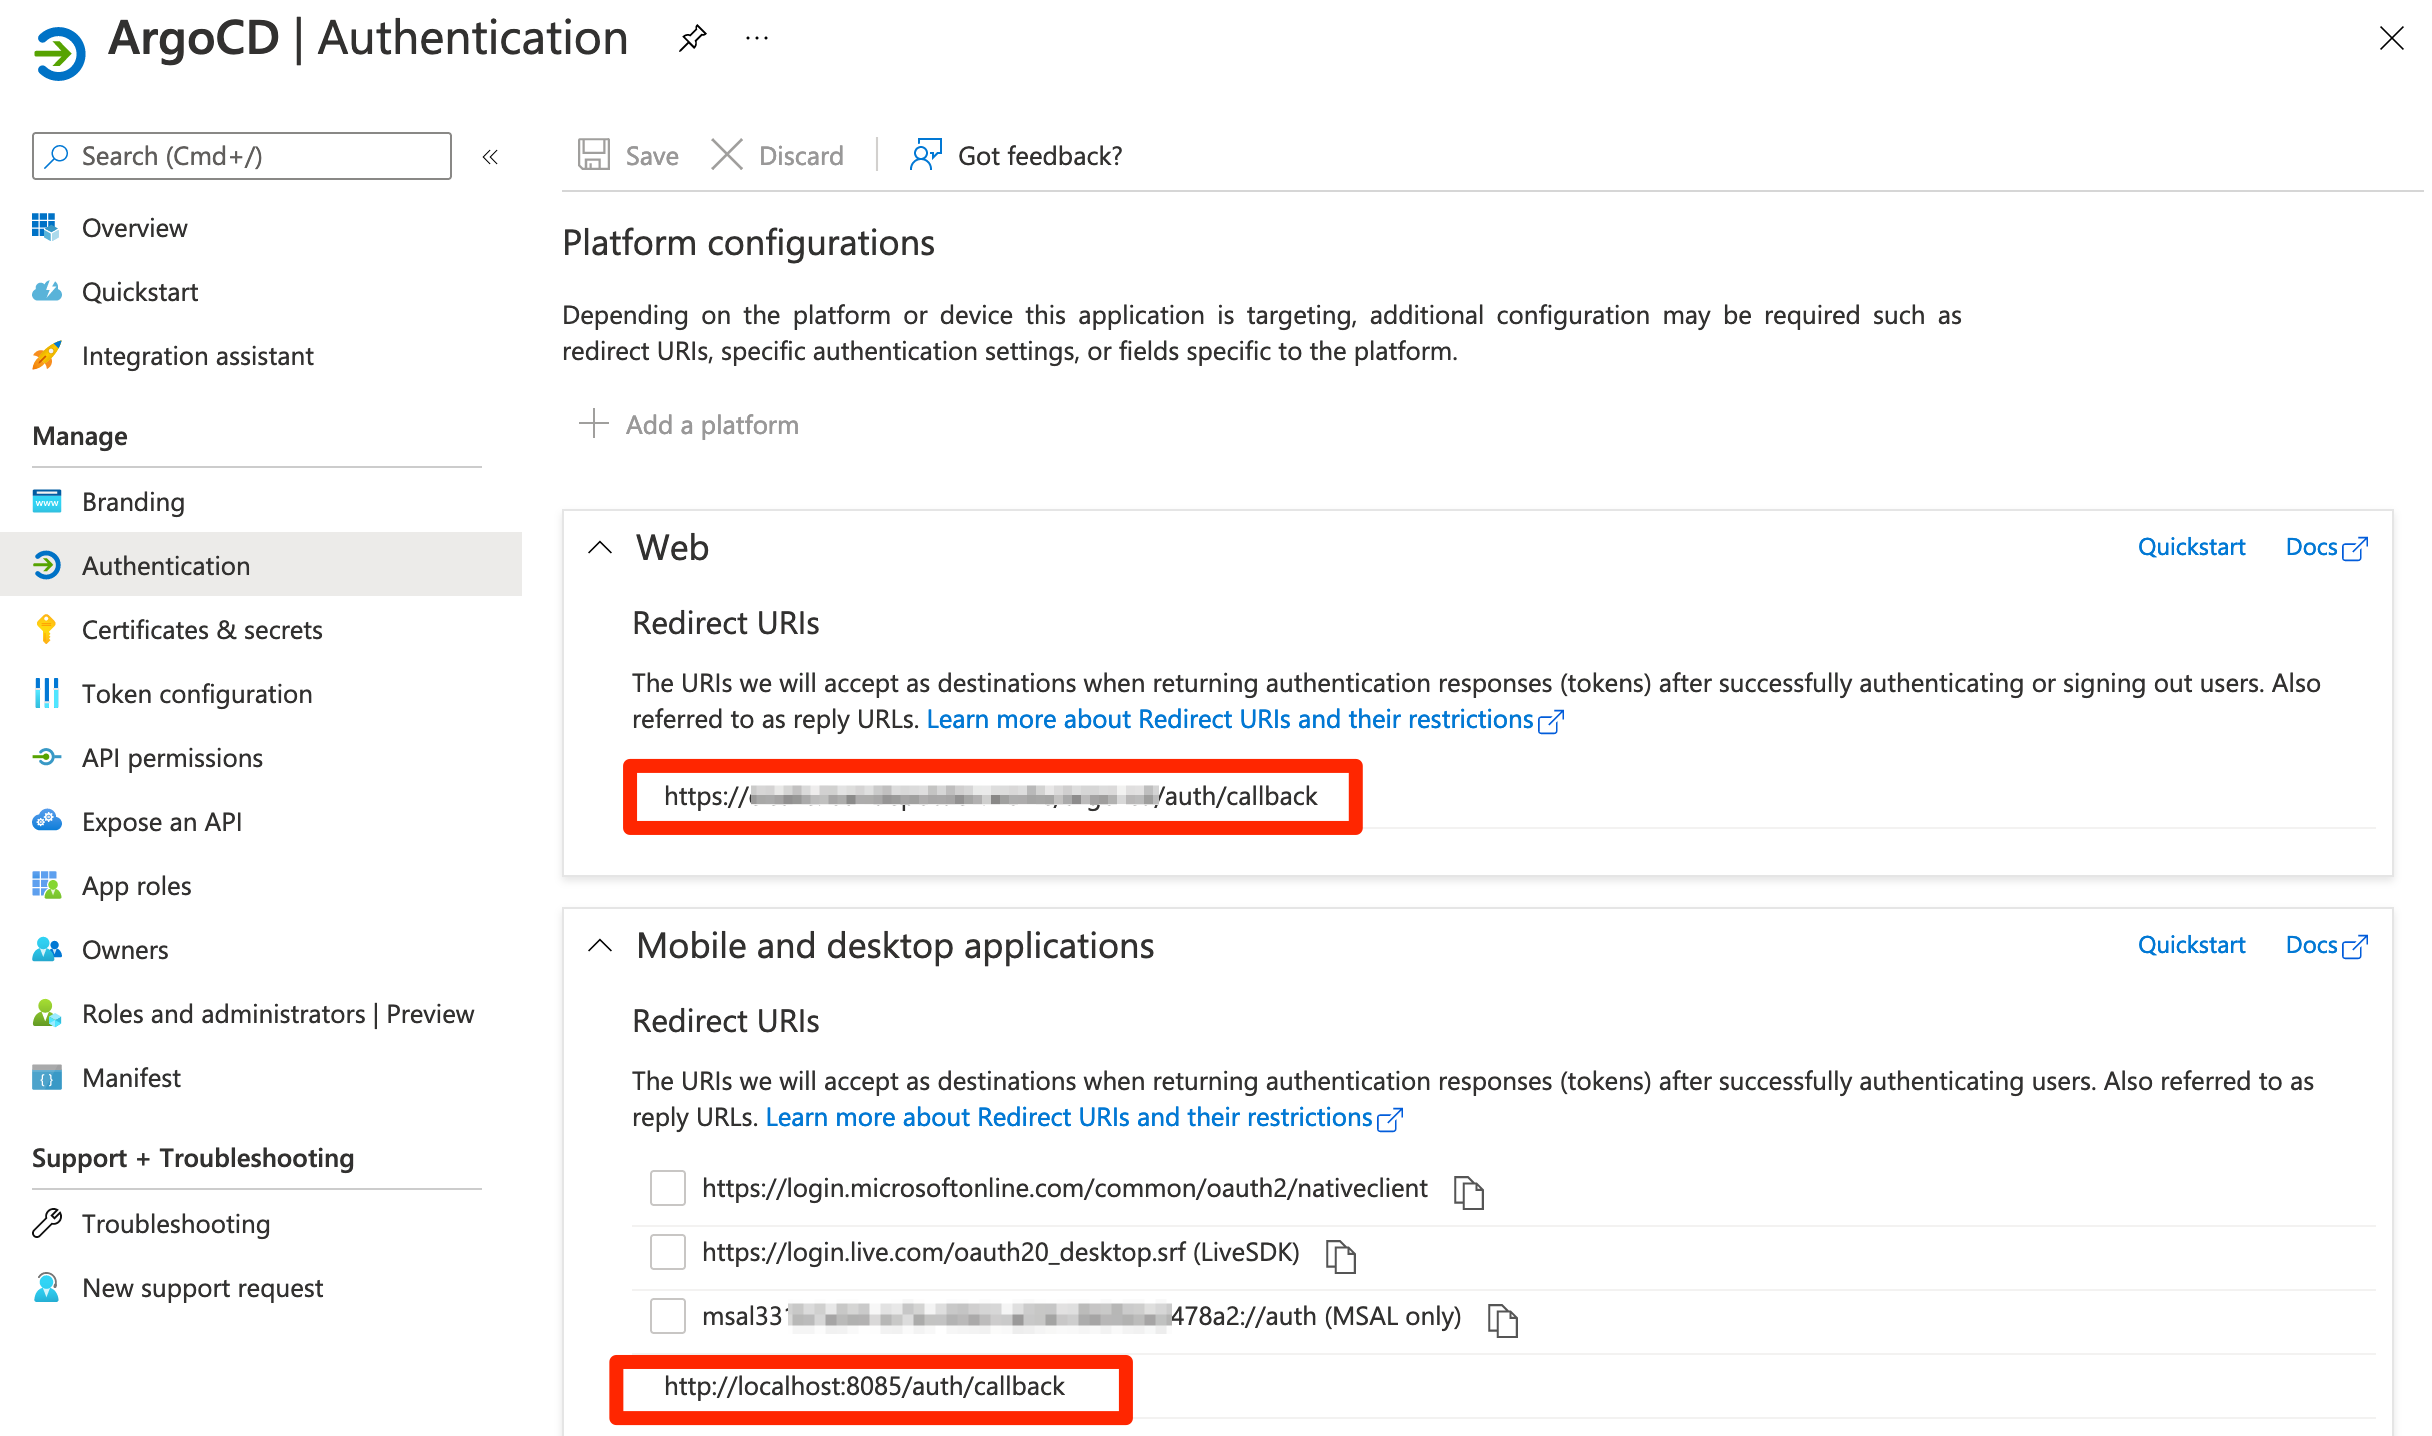Pin the ArgoCD Authentication blade
Viewport: 2432px width, 1436px height.
(x=691, y=39)
